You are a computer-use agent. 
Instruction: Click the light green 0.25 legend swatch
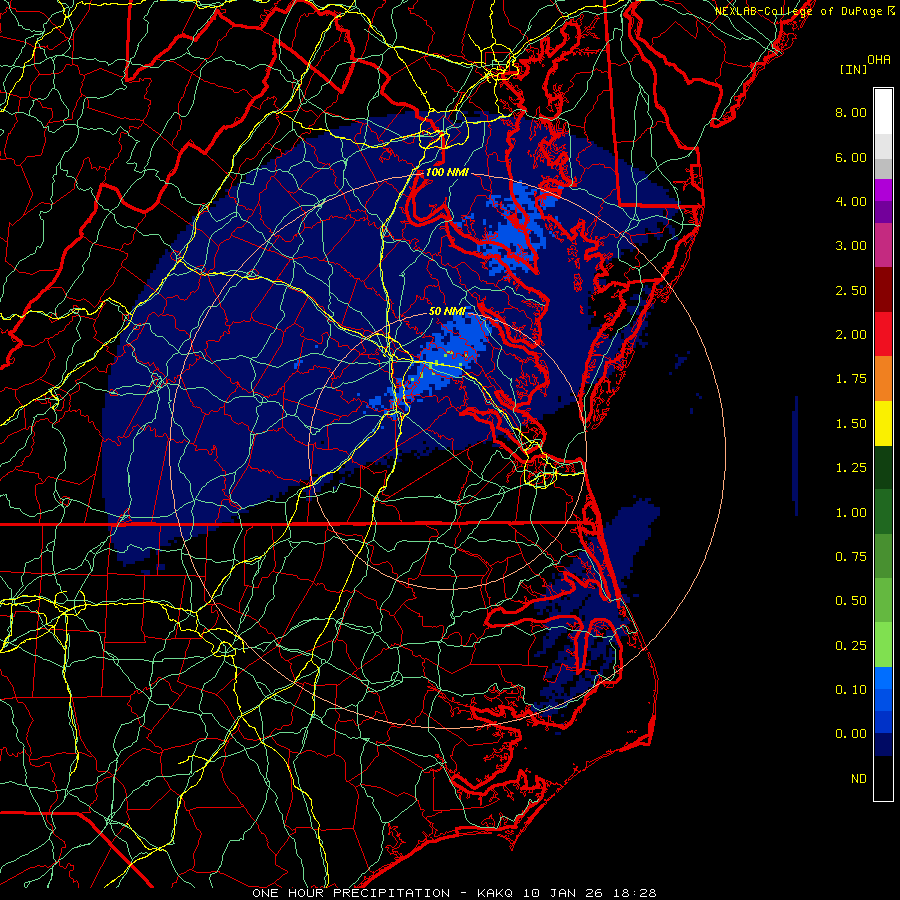pyautogui.click(x=883, y=645)
